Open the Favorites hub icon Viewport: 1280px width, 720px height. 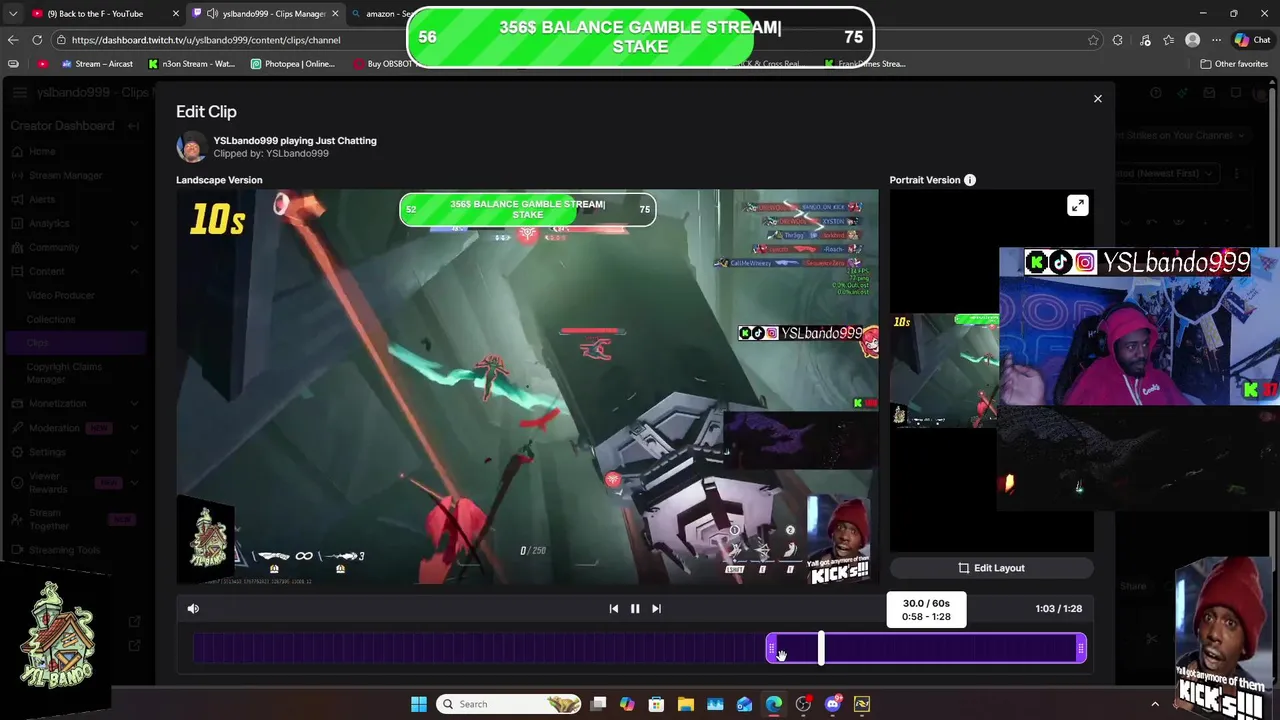point(1168,40)
